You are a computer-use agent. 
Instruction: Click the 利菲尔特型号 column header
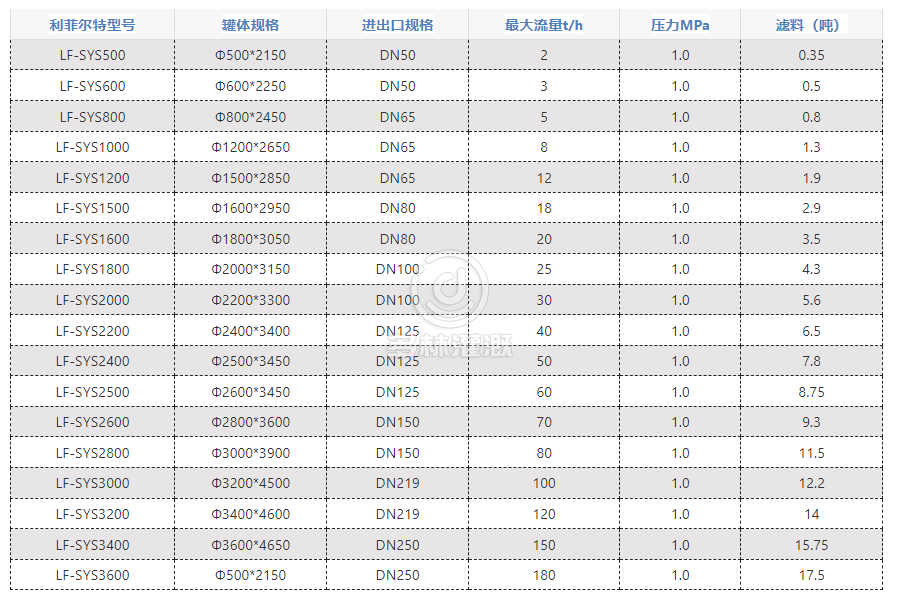[x=92, y=25]
